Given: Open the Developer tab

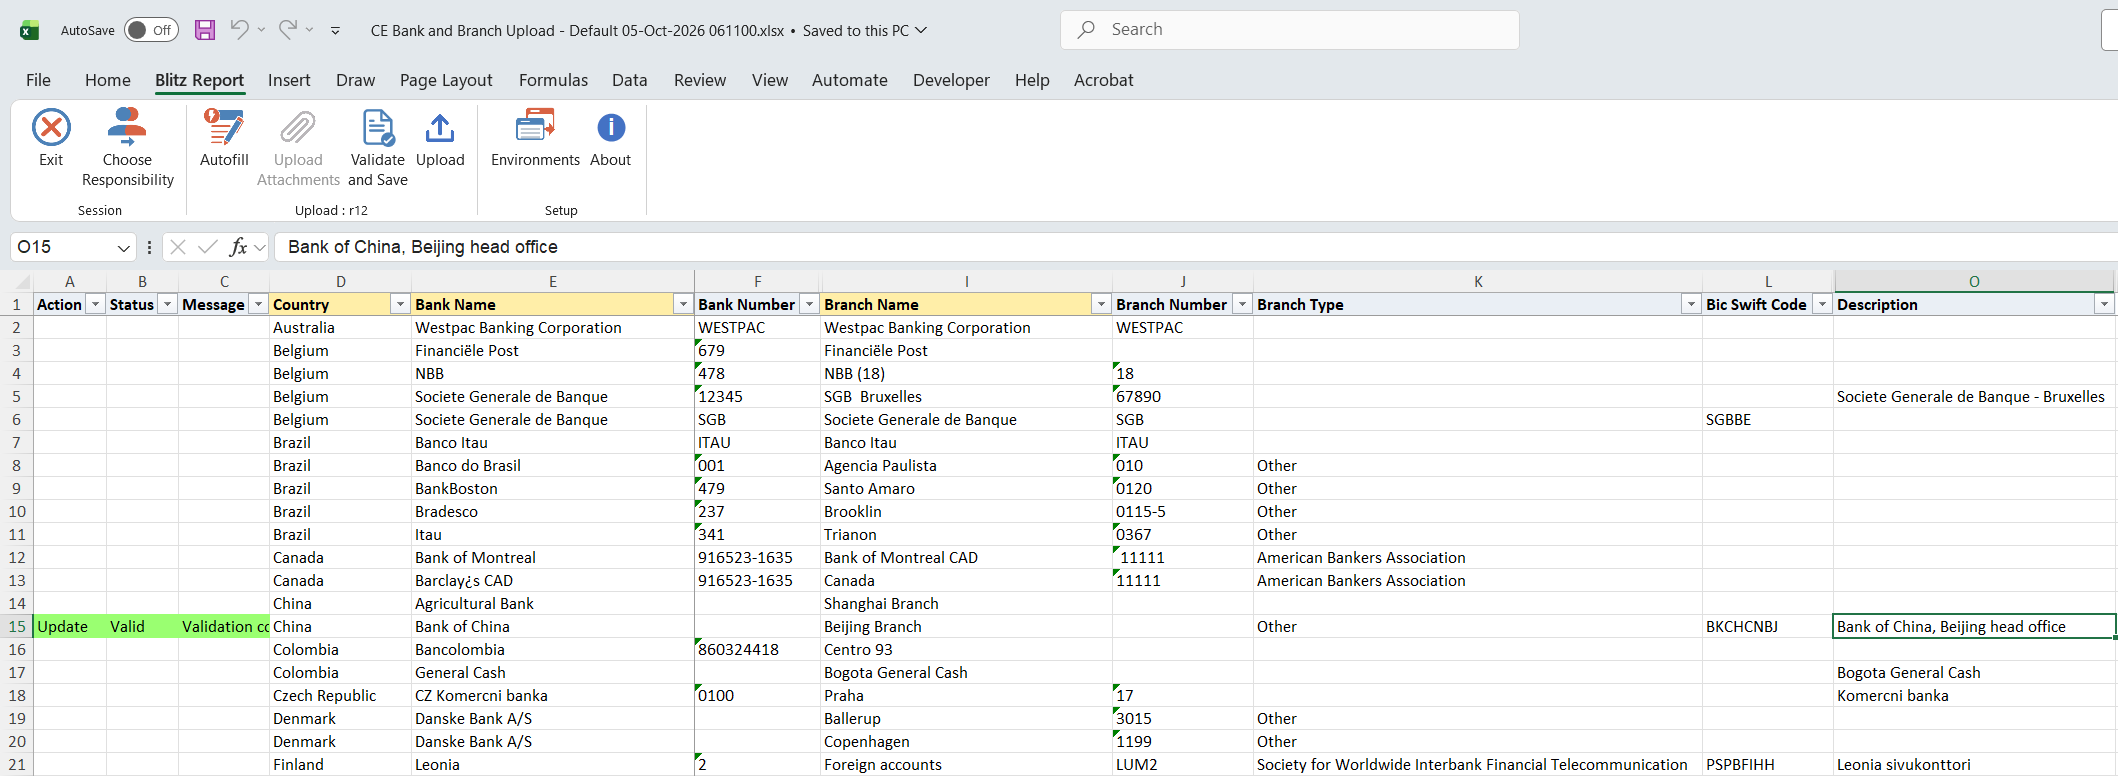Looking at the screenshot, I should (951, 80).
